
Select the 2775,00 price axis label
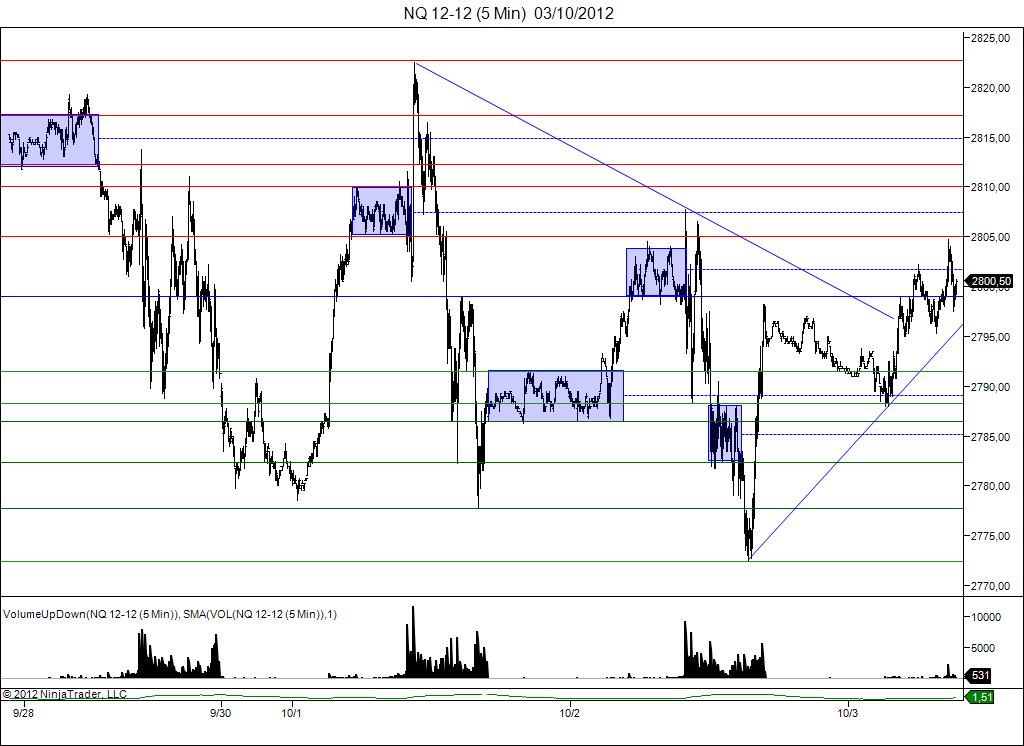click(991, 536)
